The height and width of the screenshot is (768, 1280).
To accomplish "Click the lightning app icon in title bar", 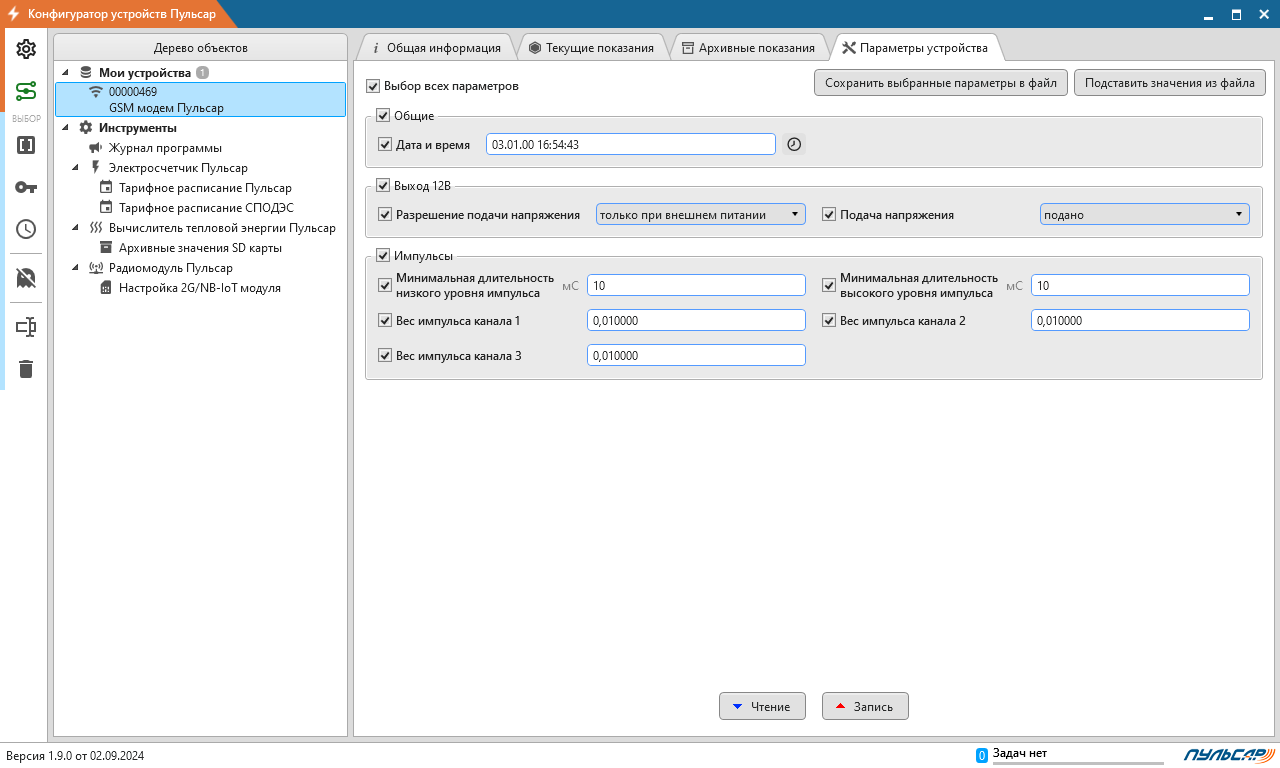I will (x=13, y=14).
